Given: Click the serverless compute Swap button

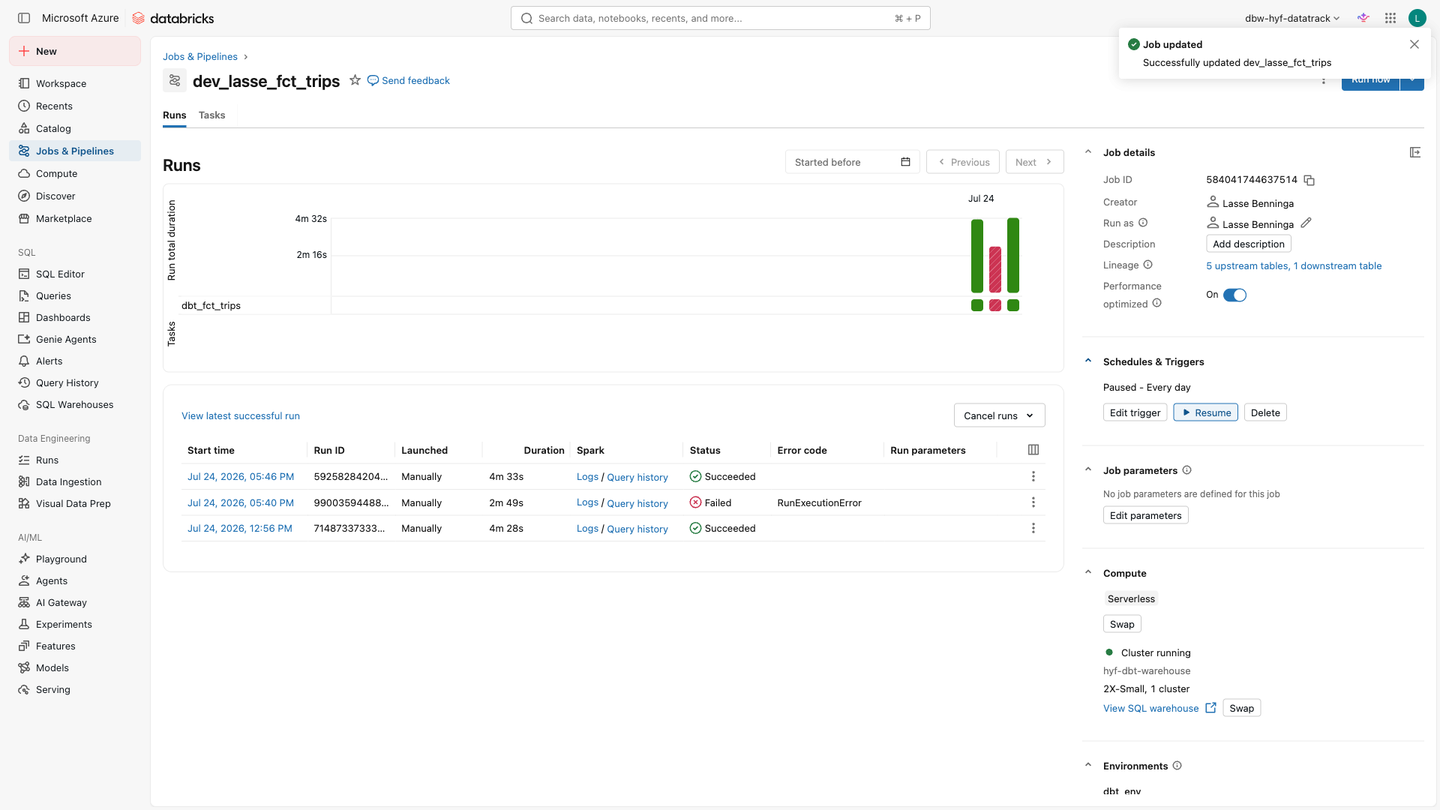Looking at the screenshot, I should (1122, 624).
